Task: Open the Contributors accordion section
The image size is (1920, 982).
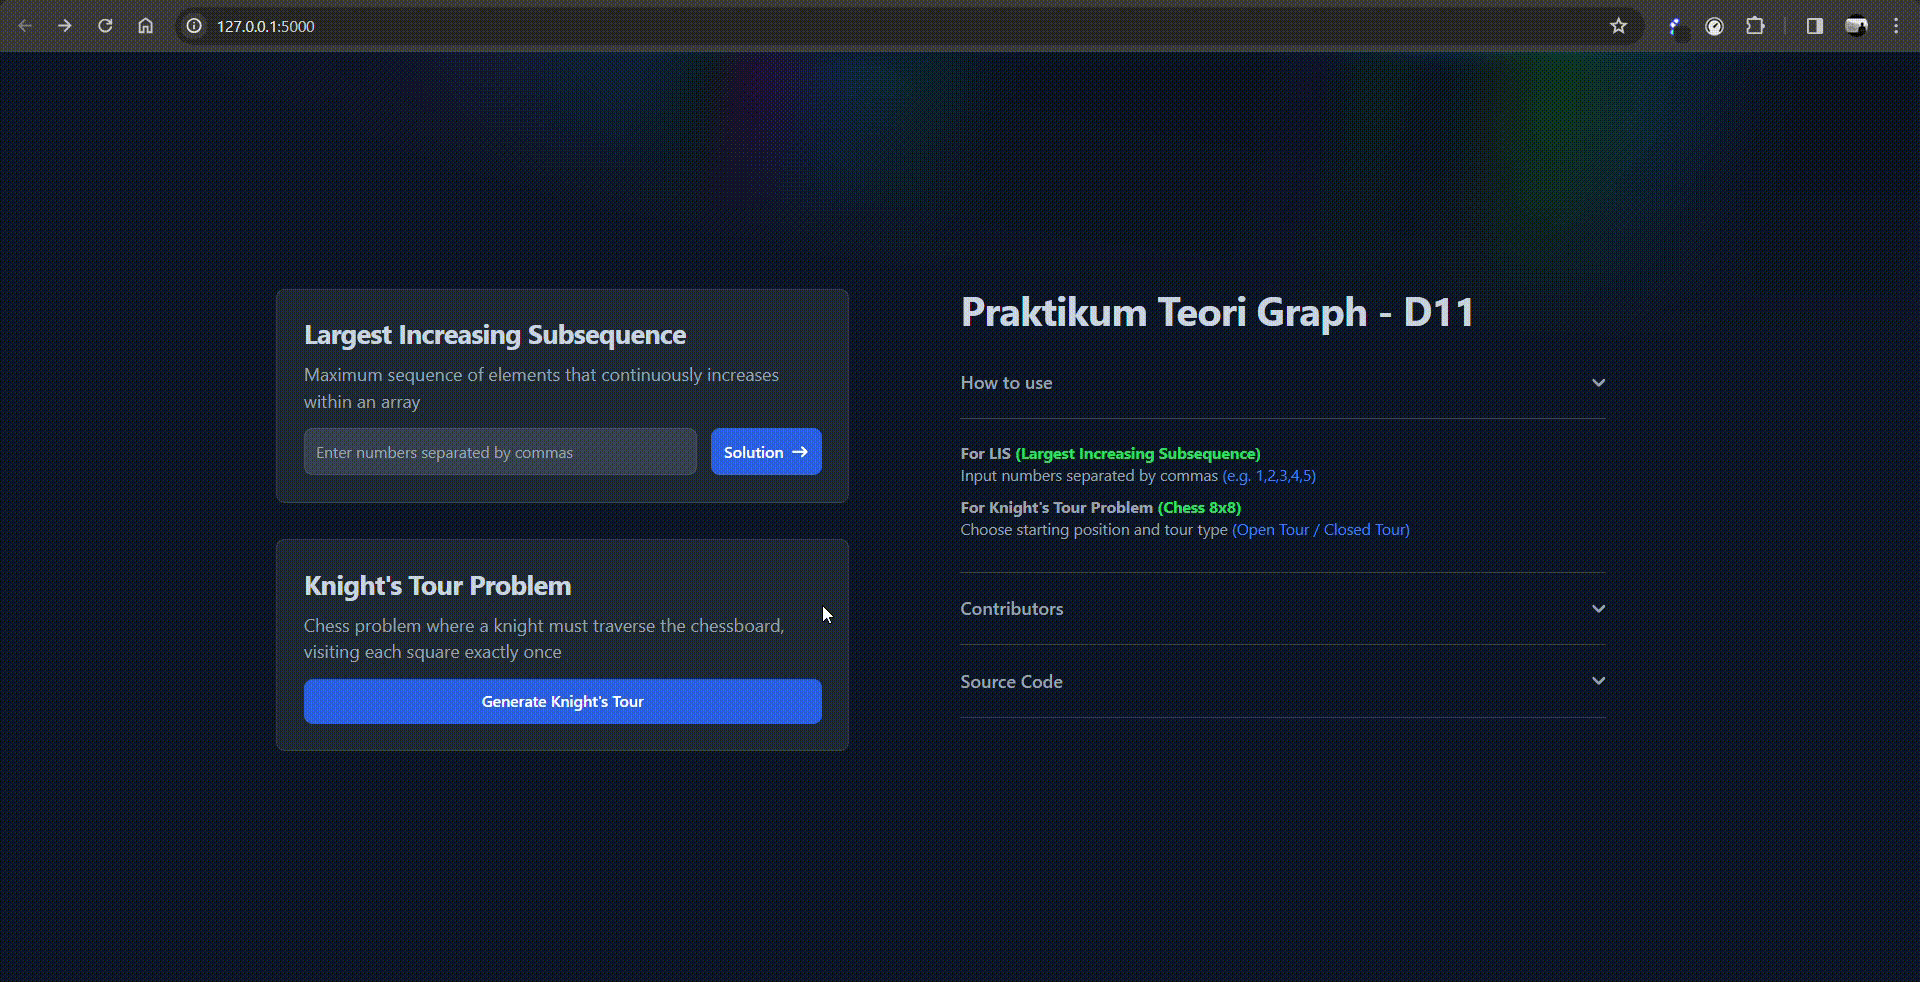Action: (x=1012, y=609)
